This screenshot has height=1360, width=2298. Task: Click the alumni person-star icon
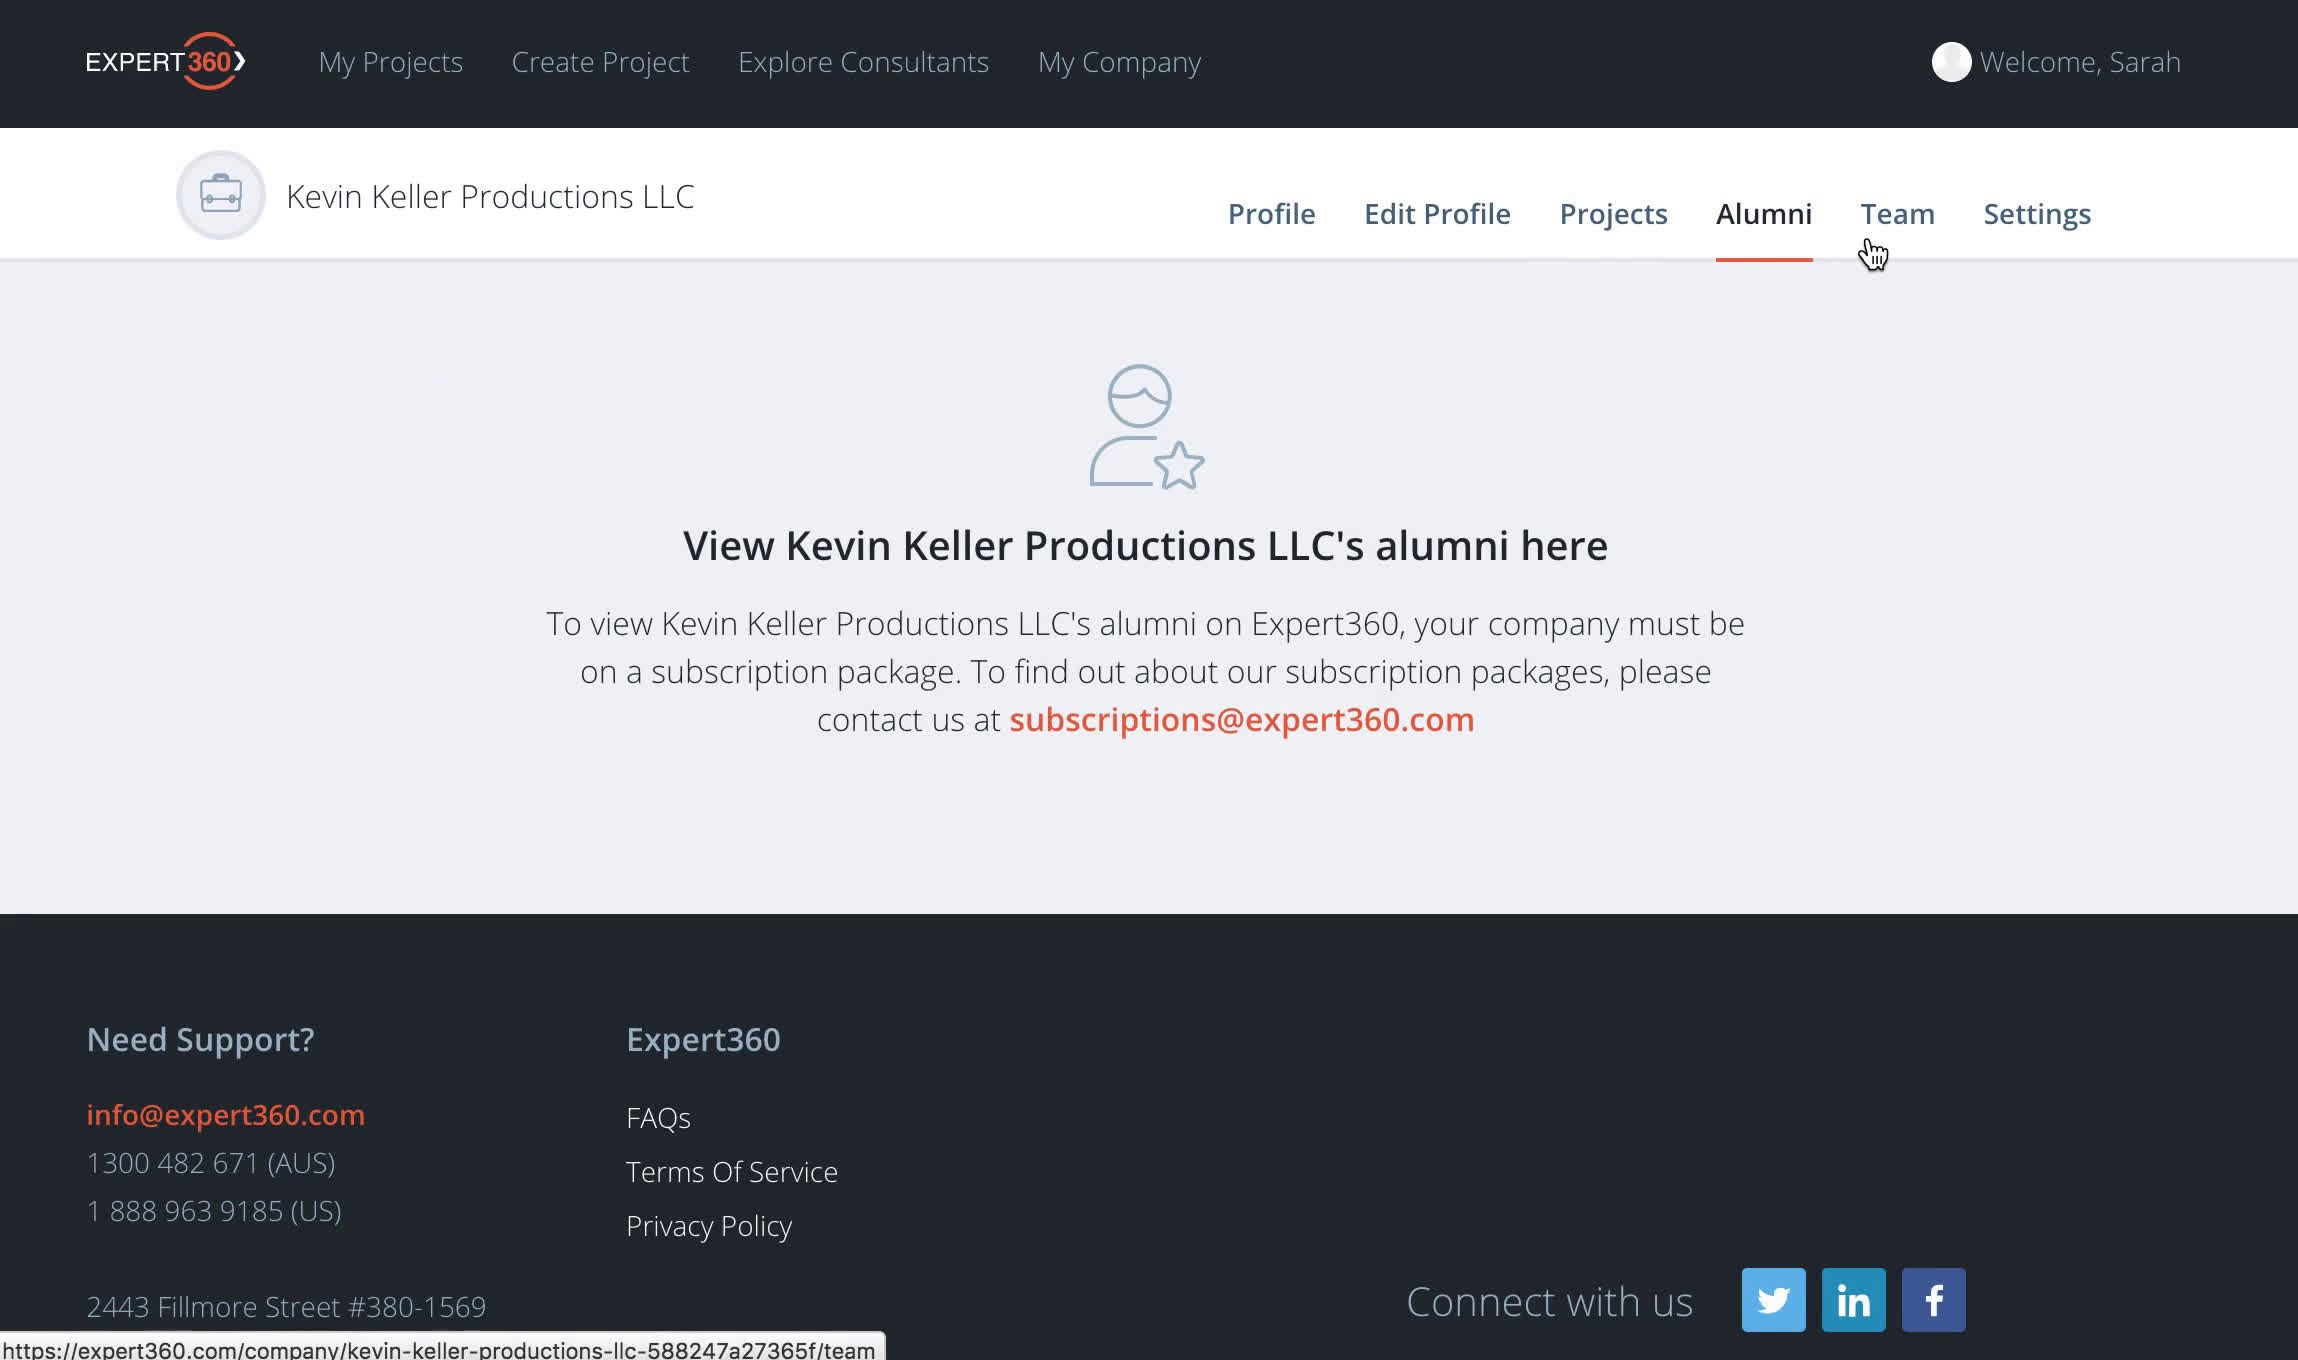point(1141,426)
